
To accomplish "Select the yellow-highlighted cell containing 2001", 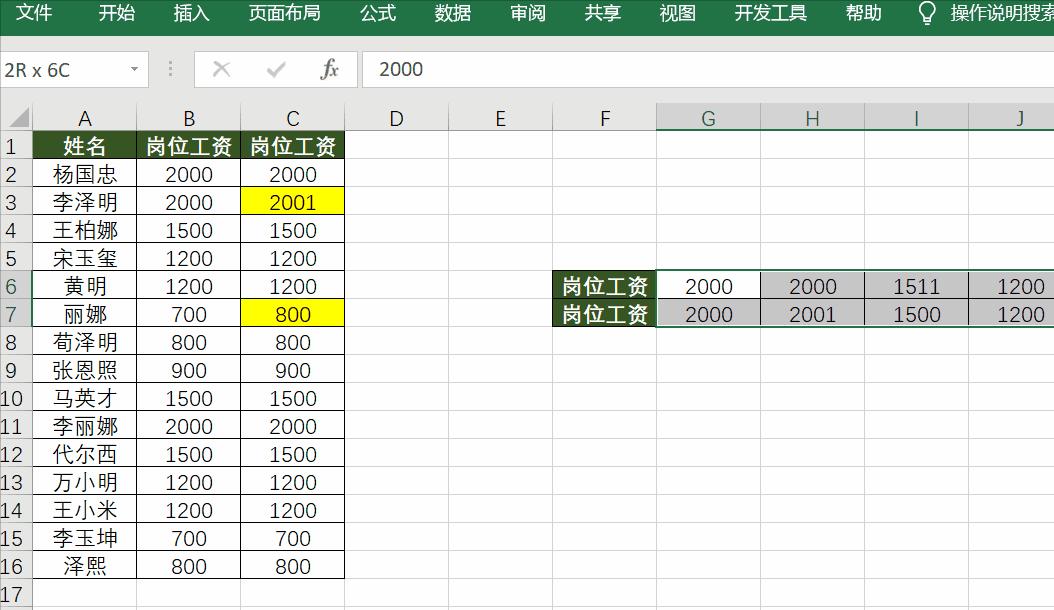I will pos(292,201).
